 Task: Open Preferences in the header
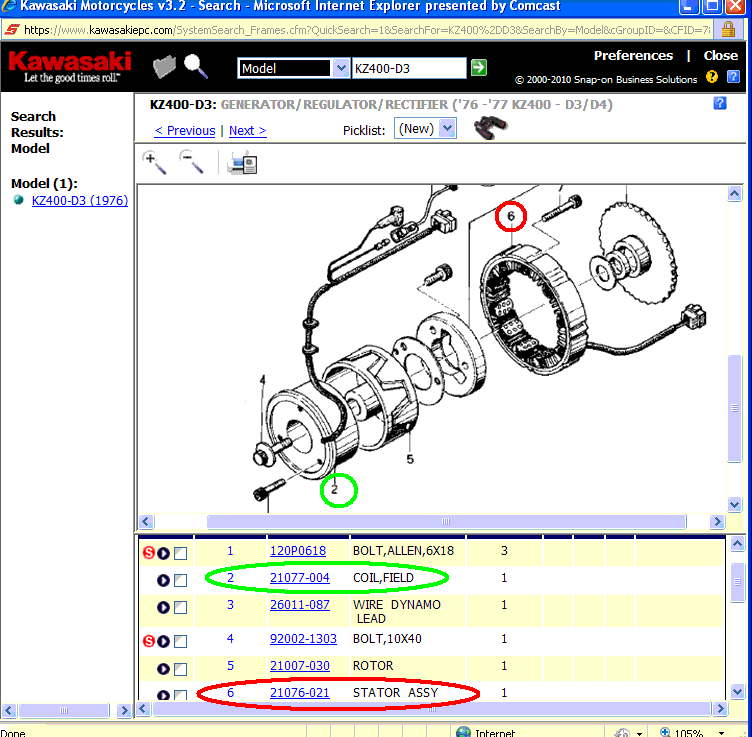633,56
